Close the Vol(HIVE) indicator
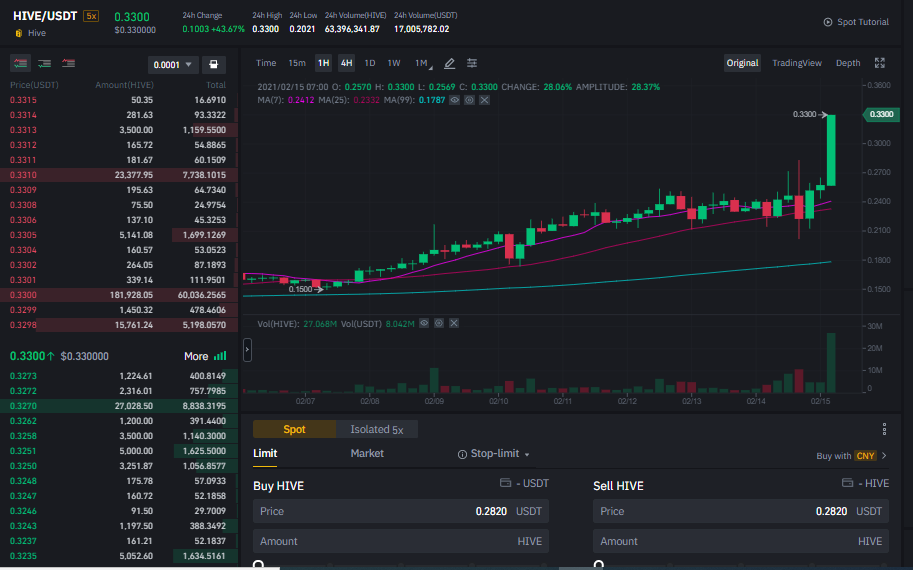Image resolution: width=913 pixels, height=570 pixels. [454, 323]
